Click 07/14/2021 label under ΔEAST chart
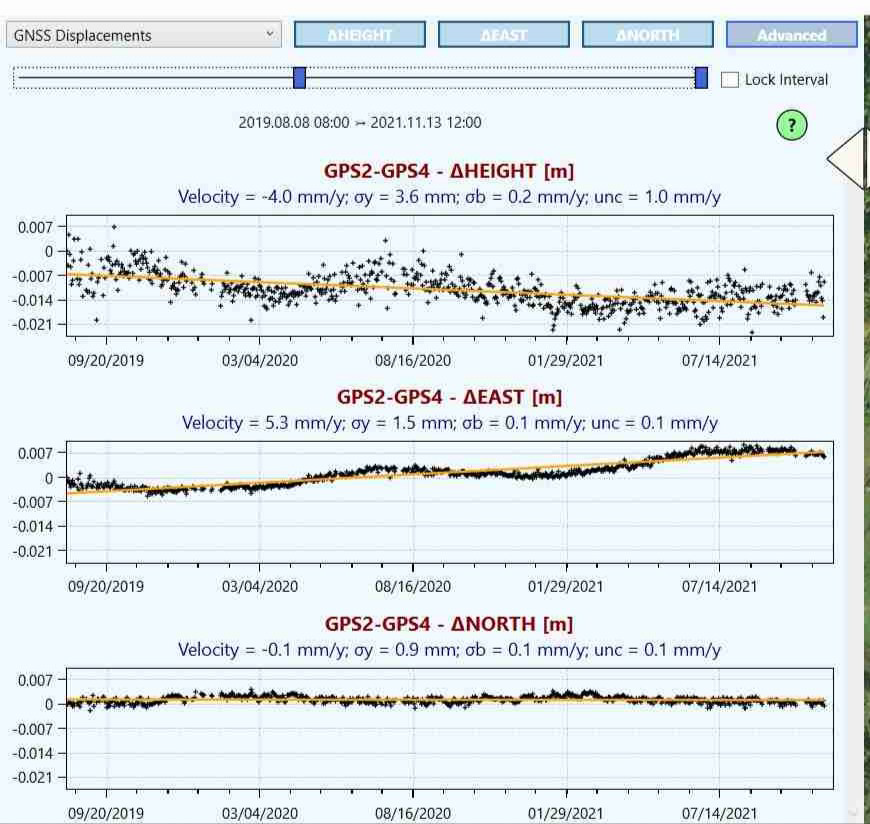The height and width of the screenshot is (824, 870). tap(719, 587)
